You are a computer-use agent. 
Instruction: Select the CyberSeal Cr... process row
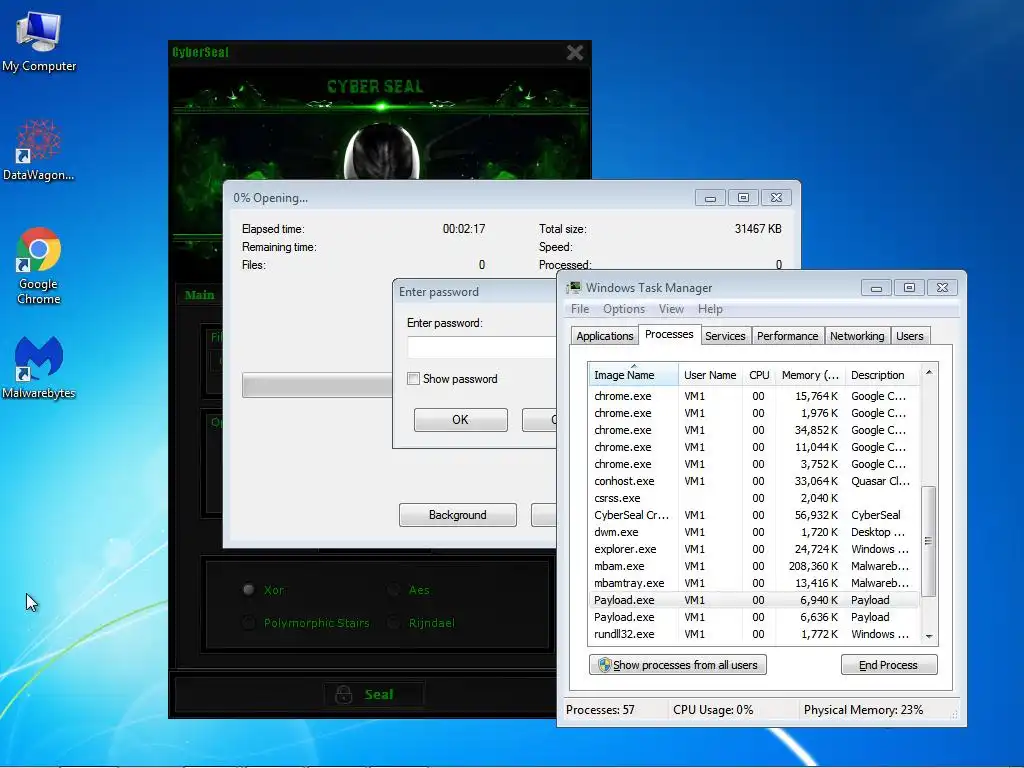click(x=753, y=515)
